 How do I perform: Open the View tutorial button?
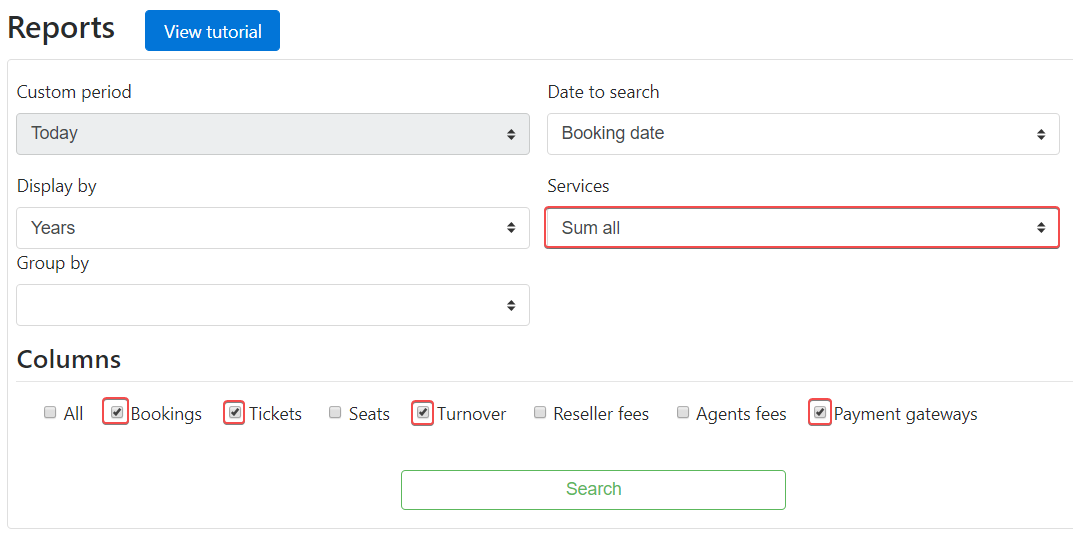[x=212, y=31]
